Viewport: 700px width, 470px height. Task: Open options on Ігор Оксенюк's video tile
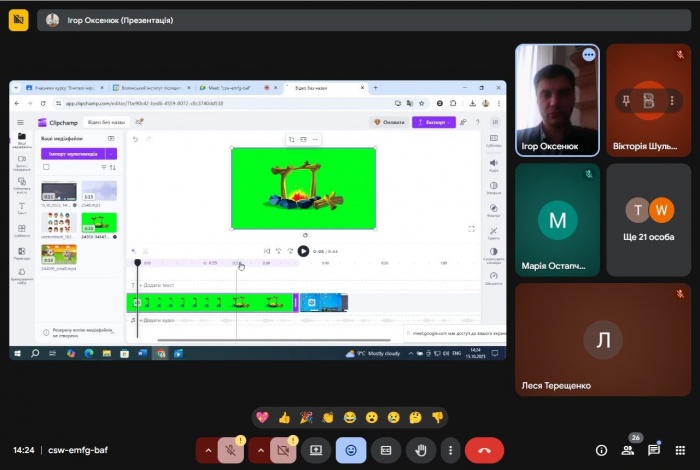(x=588, y=55)
